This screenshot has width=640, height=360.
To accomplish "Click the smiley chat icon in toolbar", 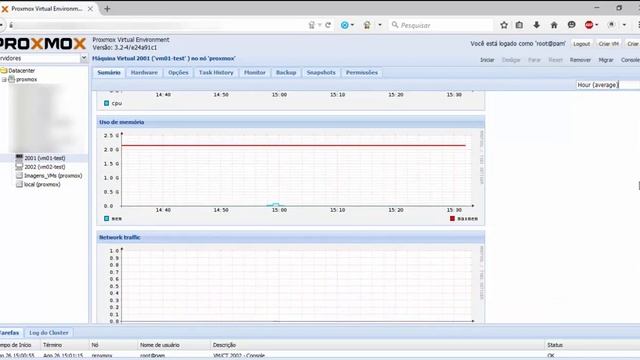I will tap(571, 25).
